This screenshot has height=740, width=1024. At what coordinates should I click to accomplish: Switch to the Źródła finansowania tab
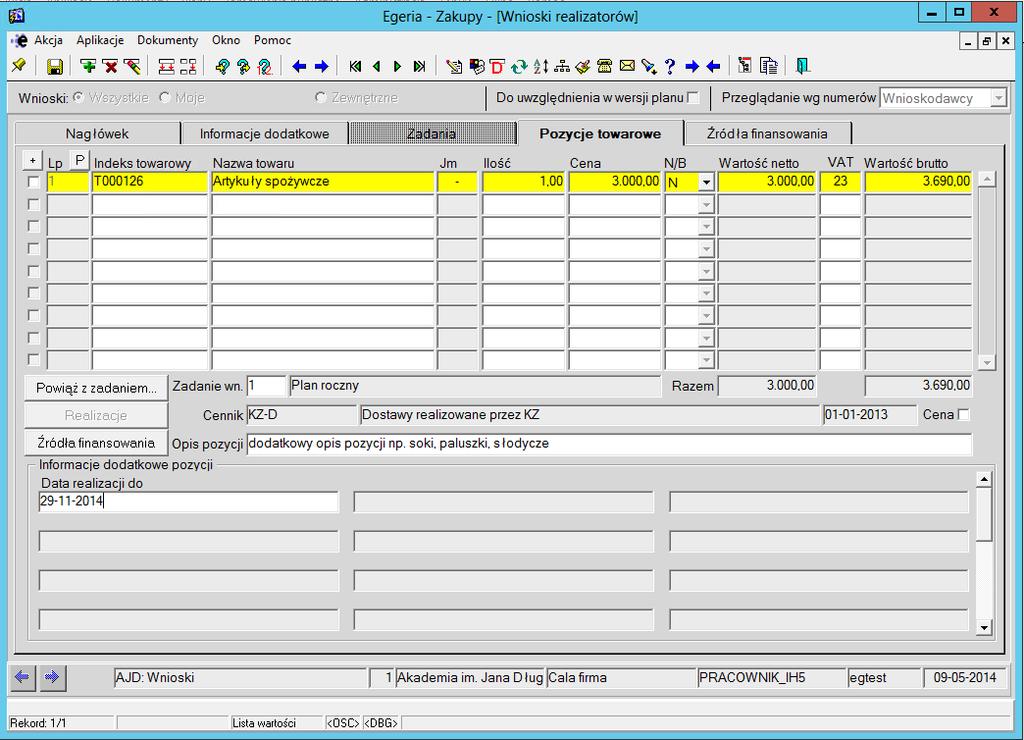coord(767,134)
